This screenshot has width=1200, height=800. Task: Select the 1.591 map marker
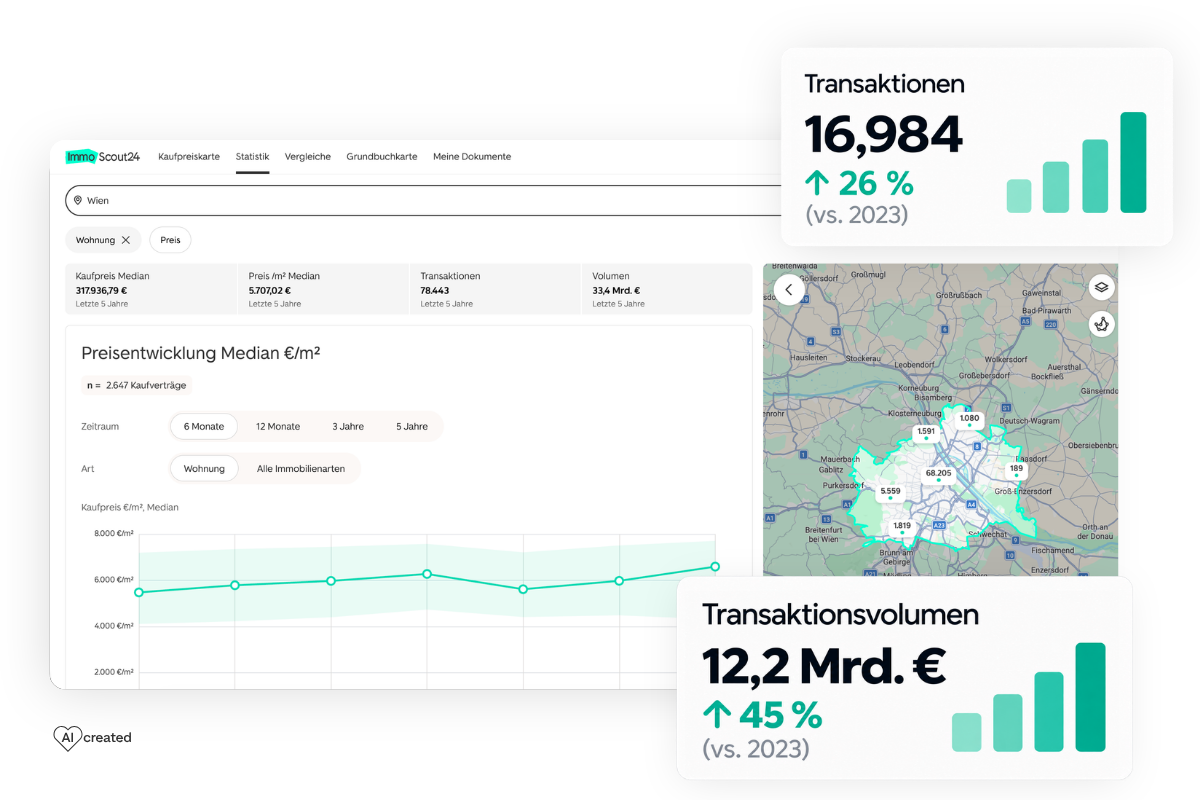[x=926, y=432]
